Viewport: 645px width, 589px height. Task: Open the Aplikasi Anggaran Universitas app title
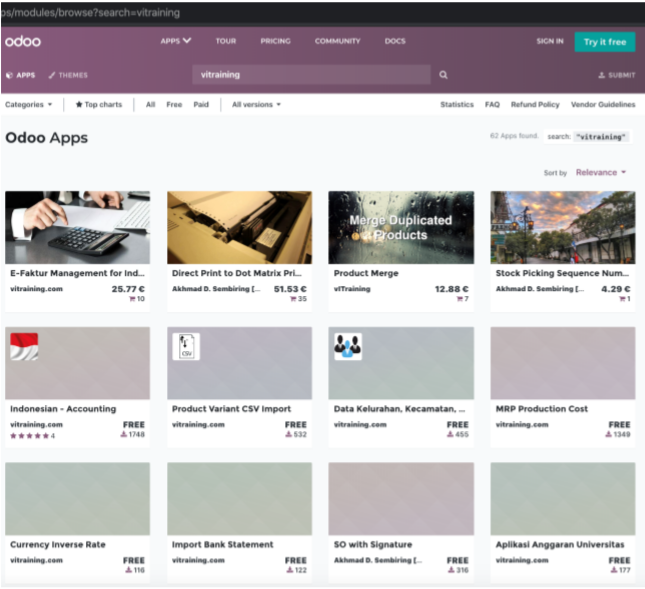560,545
